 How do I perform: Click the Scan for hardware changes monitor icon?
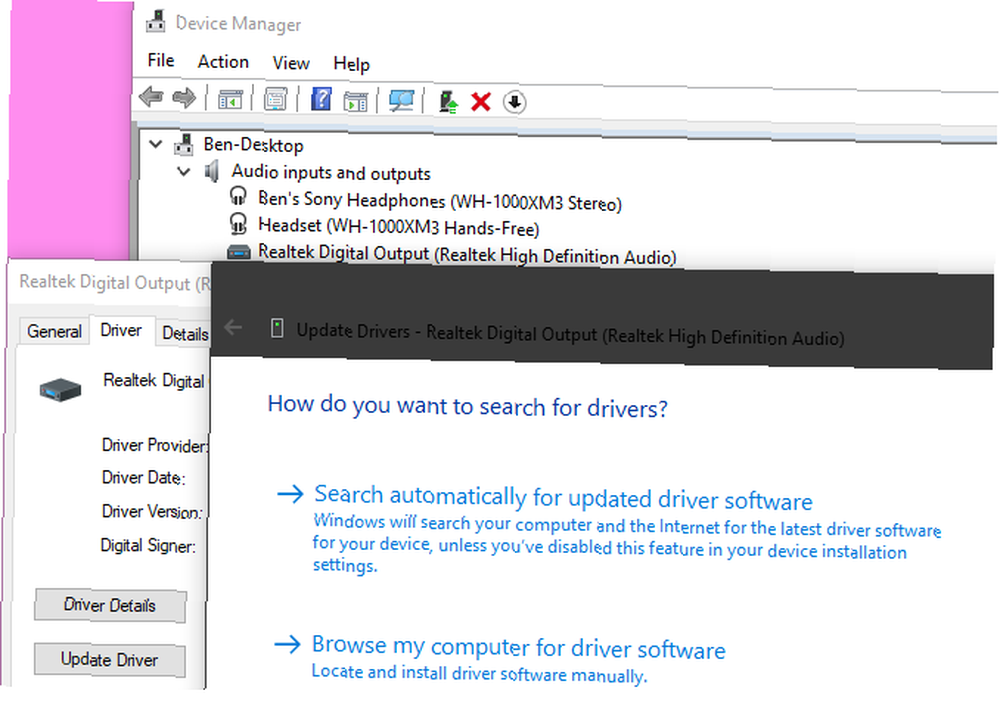[401, 101]
